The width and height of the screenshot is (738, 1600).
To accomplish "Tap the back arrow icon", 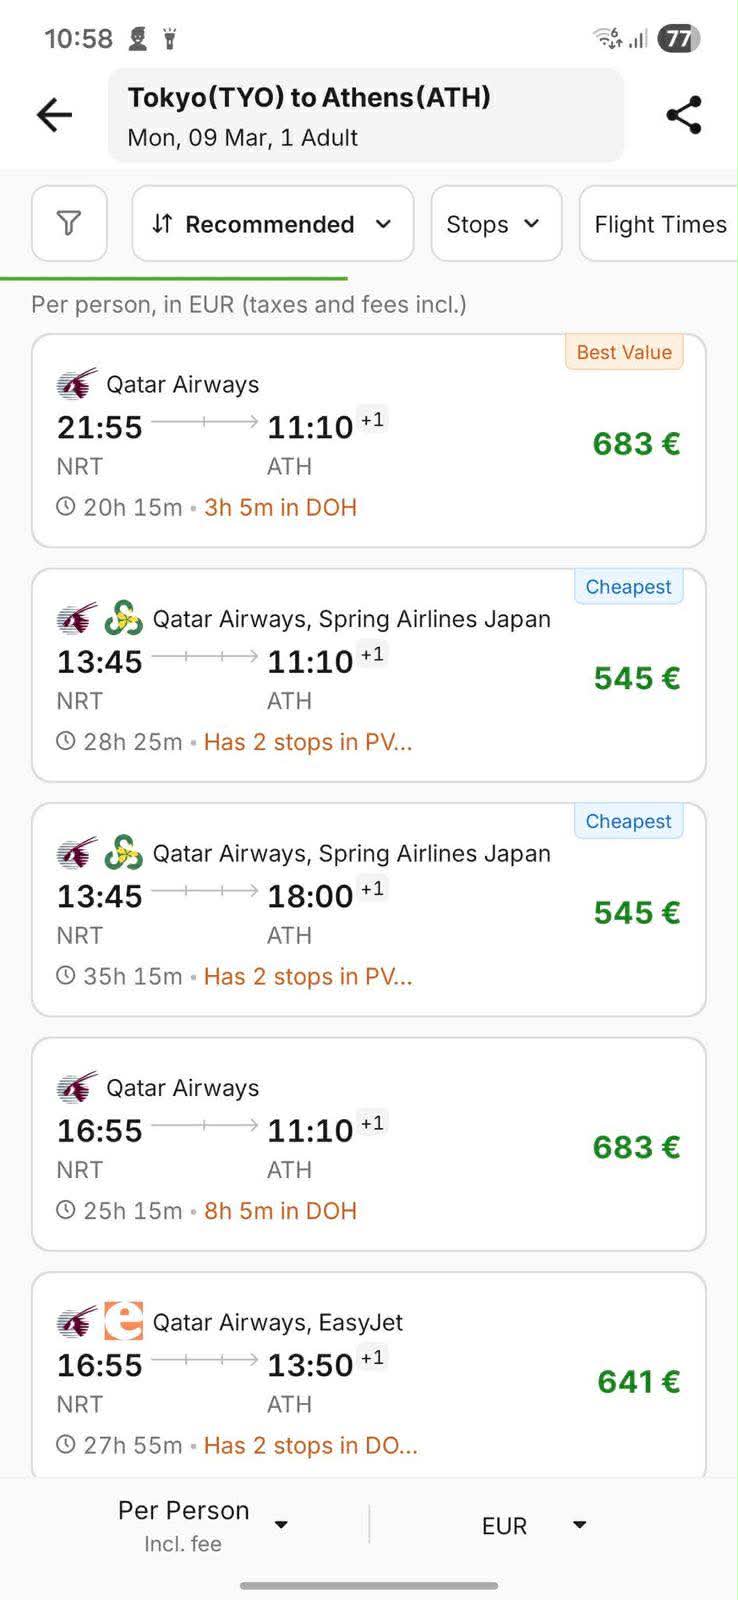I will (x=55, y=115).
